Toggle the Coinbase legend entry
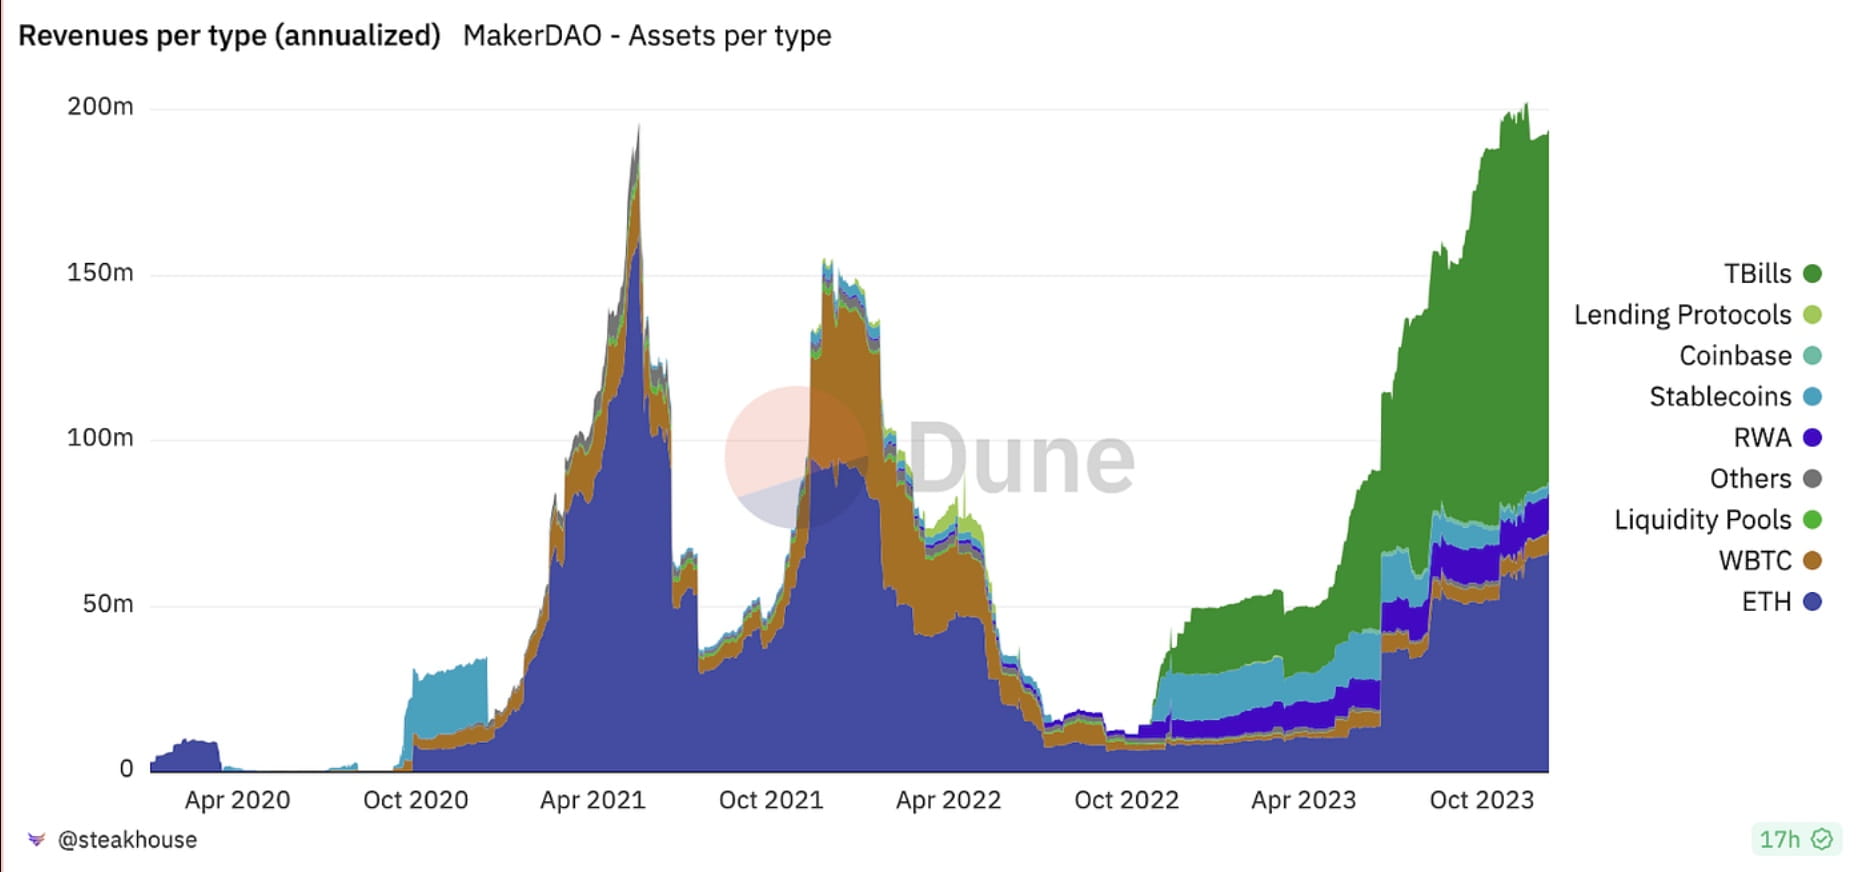This screenshot has height=872, width=1856. 1750,355
